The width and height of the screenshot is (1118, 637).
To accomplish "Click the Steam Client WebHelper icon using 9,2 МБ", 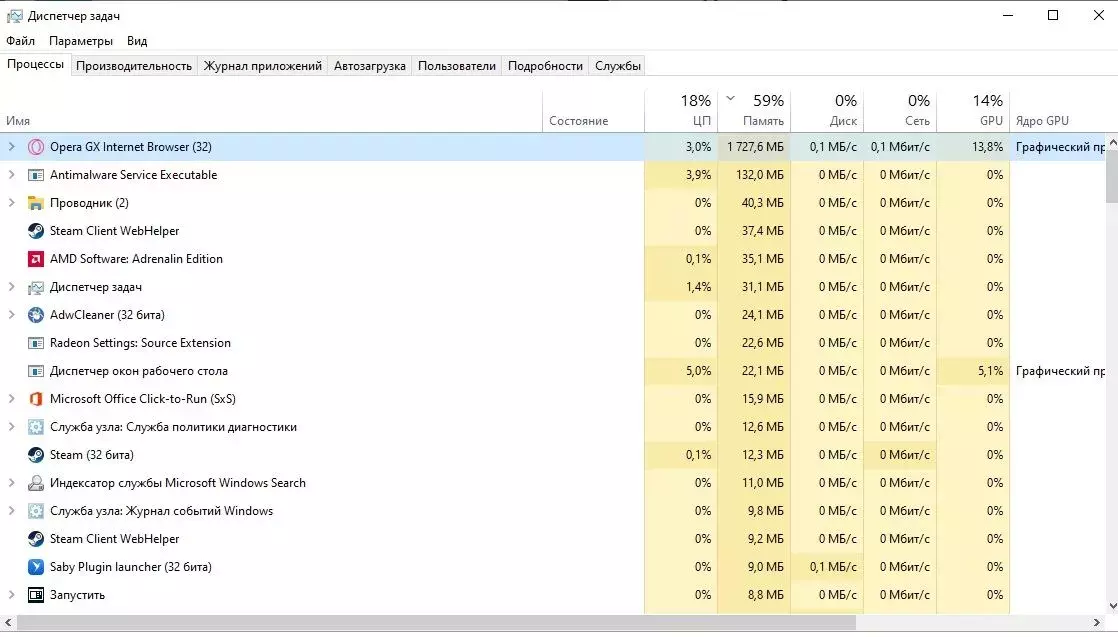I will point(36,539).
